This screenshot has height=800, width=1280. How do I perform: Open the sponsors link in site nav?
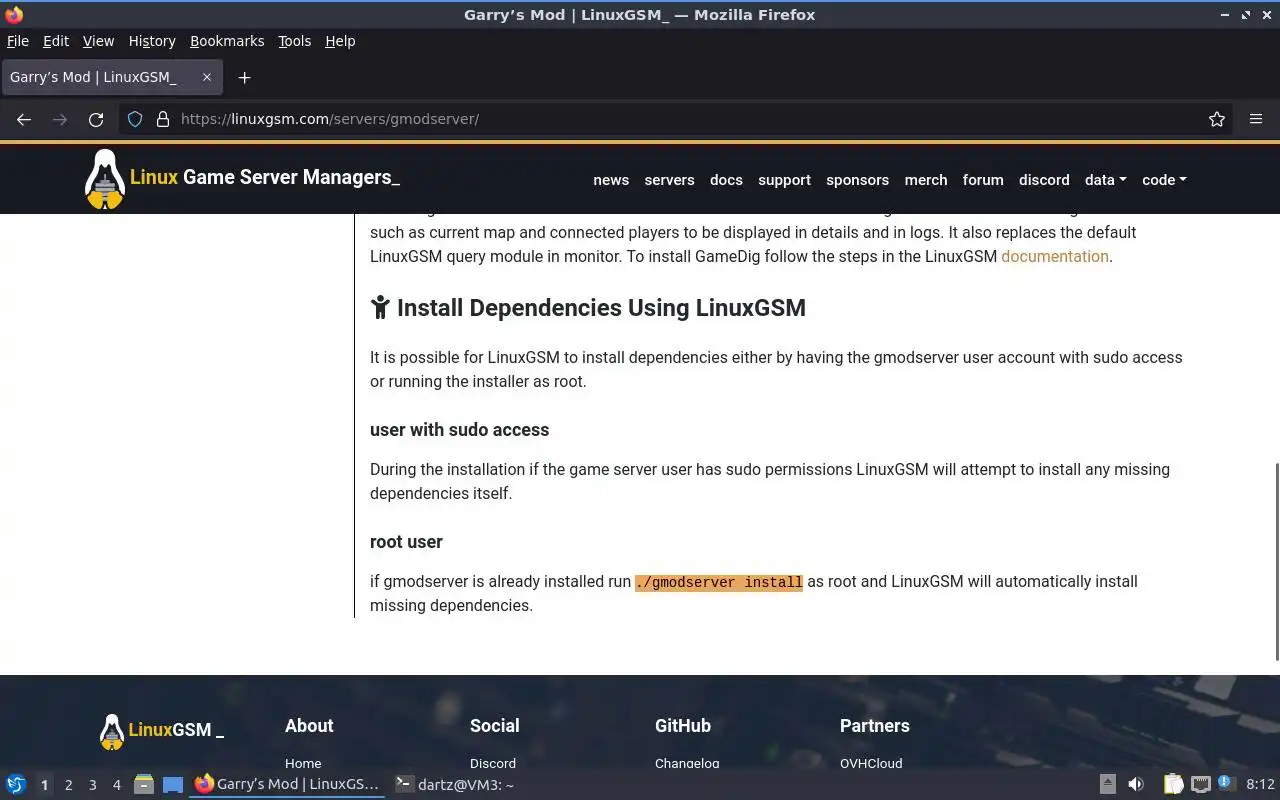pos(857,180)
